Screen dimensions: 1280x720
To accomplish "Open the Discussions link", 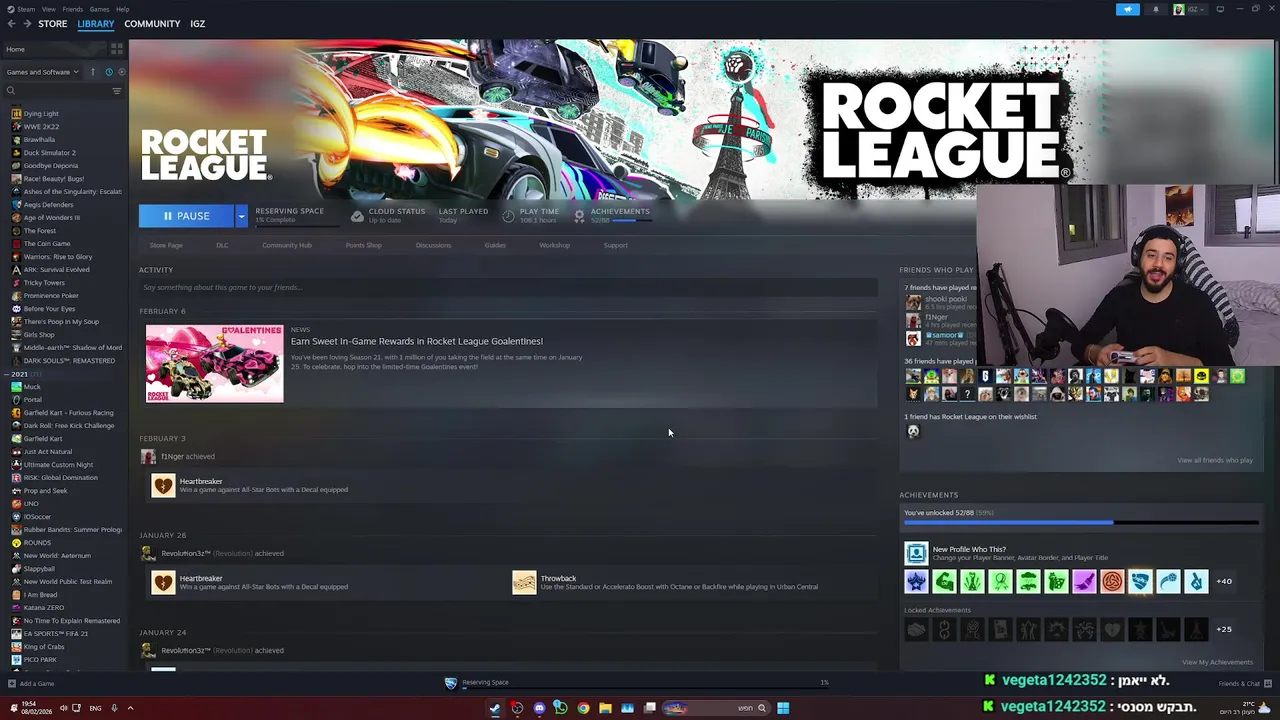I will click(433, 245).
